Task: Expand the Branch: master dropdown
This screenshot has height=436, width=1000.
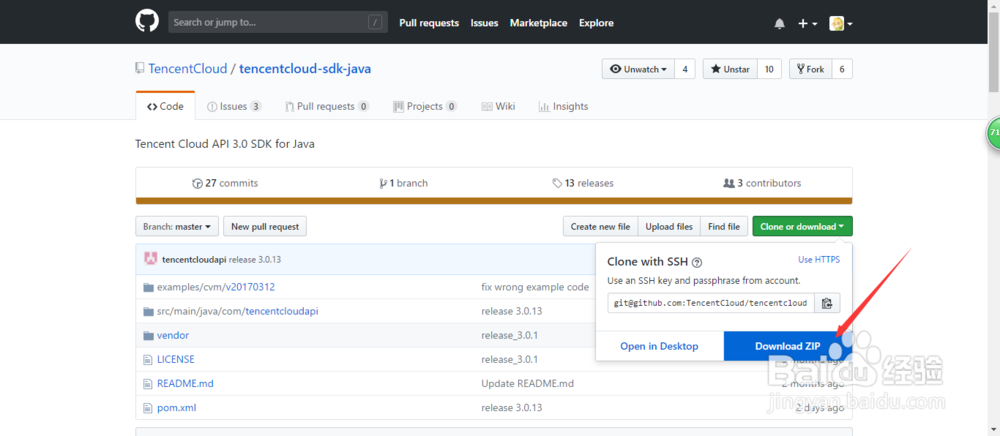Action: 176,227
